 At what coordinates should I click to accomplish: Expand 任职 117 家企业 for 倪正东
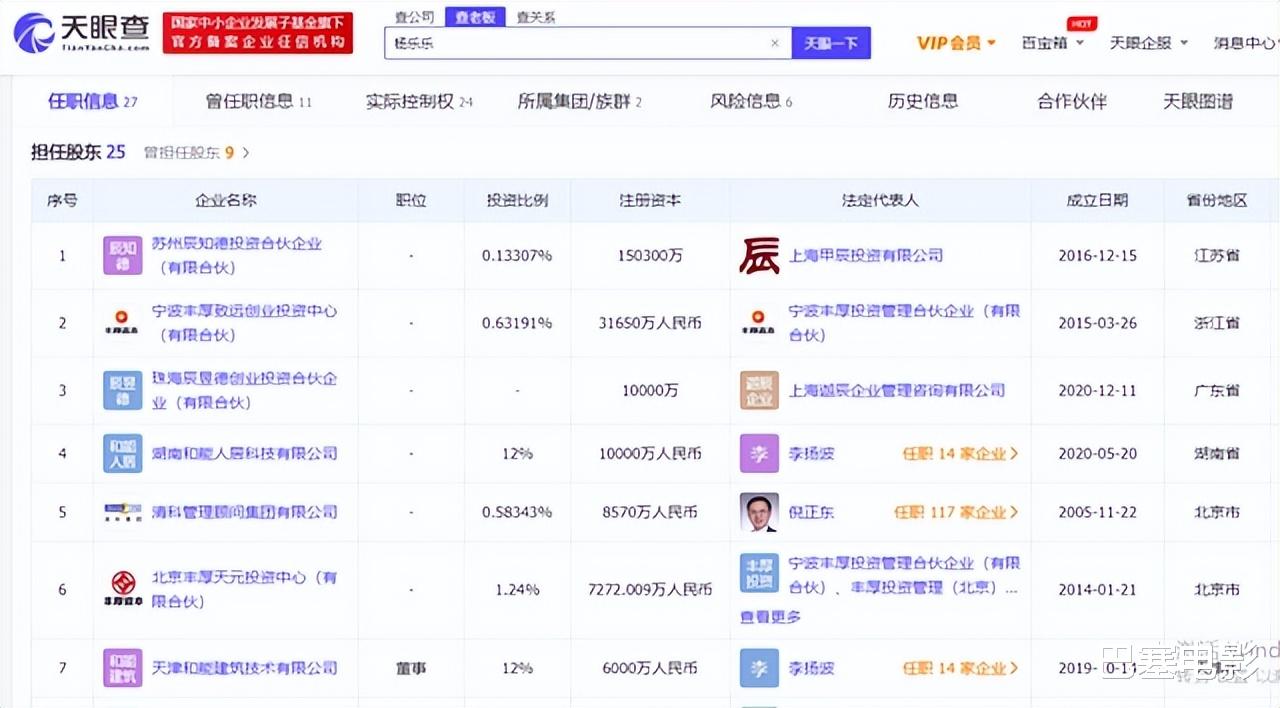point(956,512)
